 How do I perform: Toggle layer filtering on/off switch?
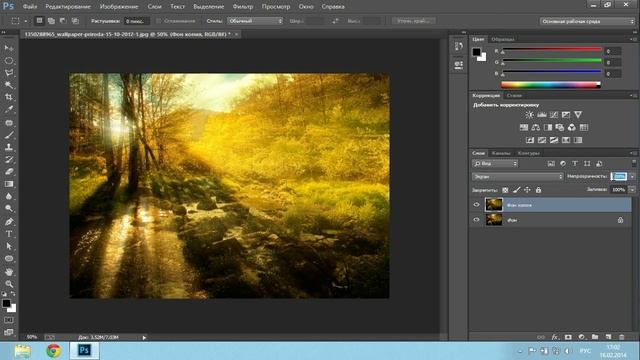coord(633,163)
